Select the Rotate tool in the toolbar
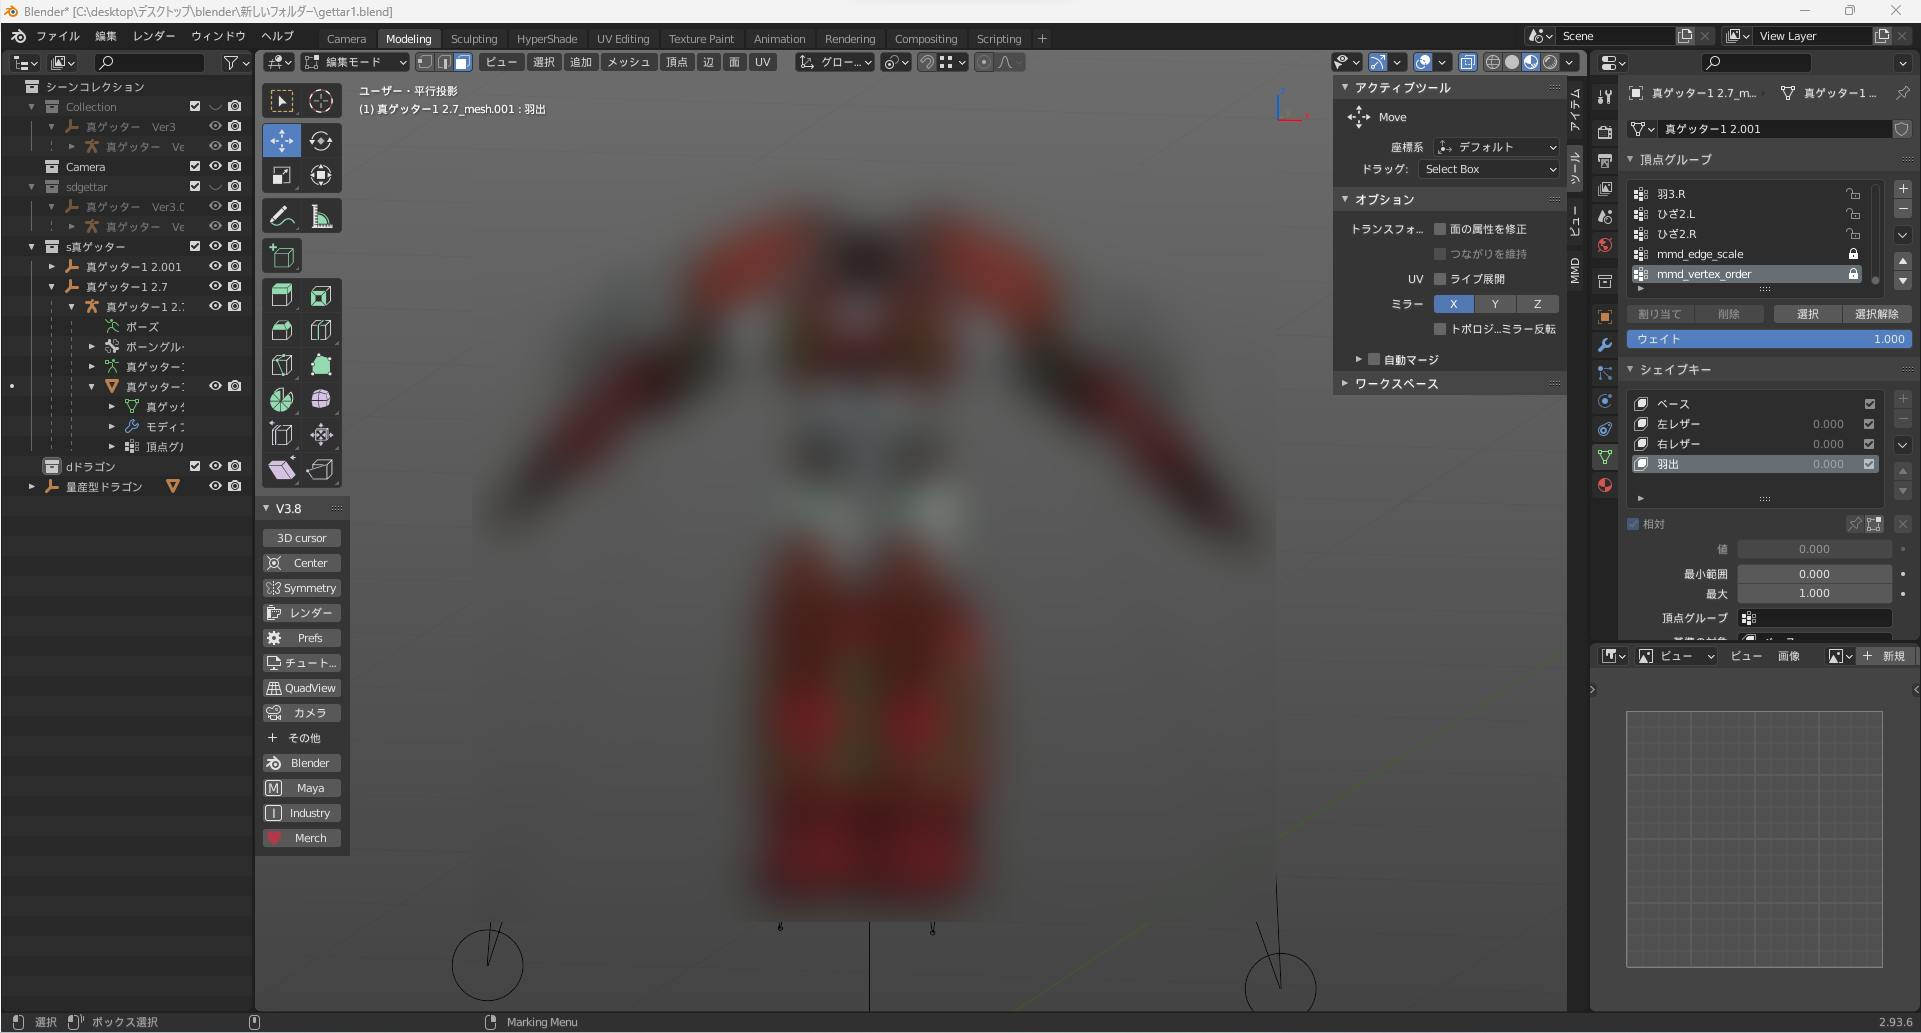1921x1033 pixels. pos(320,141)
